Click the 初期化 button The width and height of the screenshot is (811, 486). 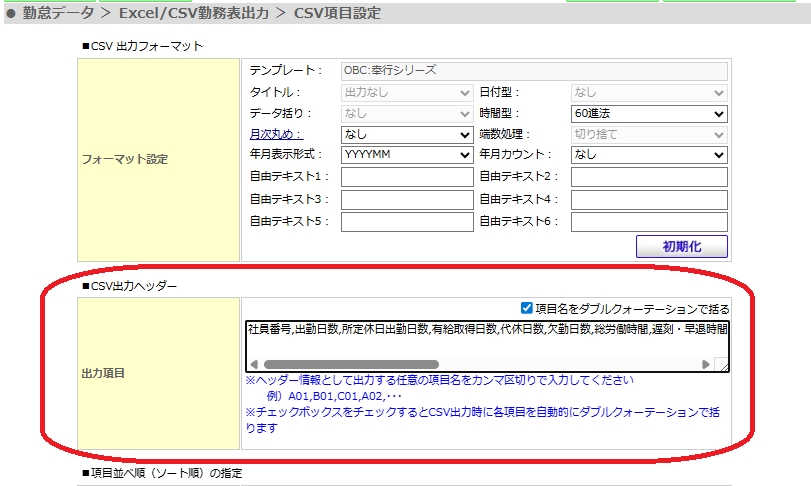(681, 246)
